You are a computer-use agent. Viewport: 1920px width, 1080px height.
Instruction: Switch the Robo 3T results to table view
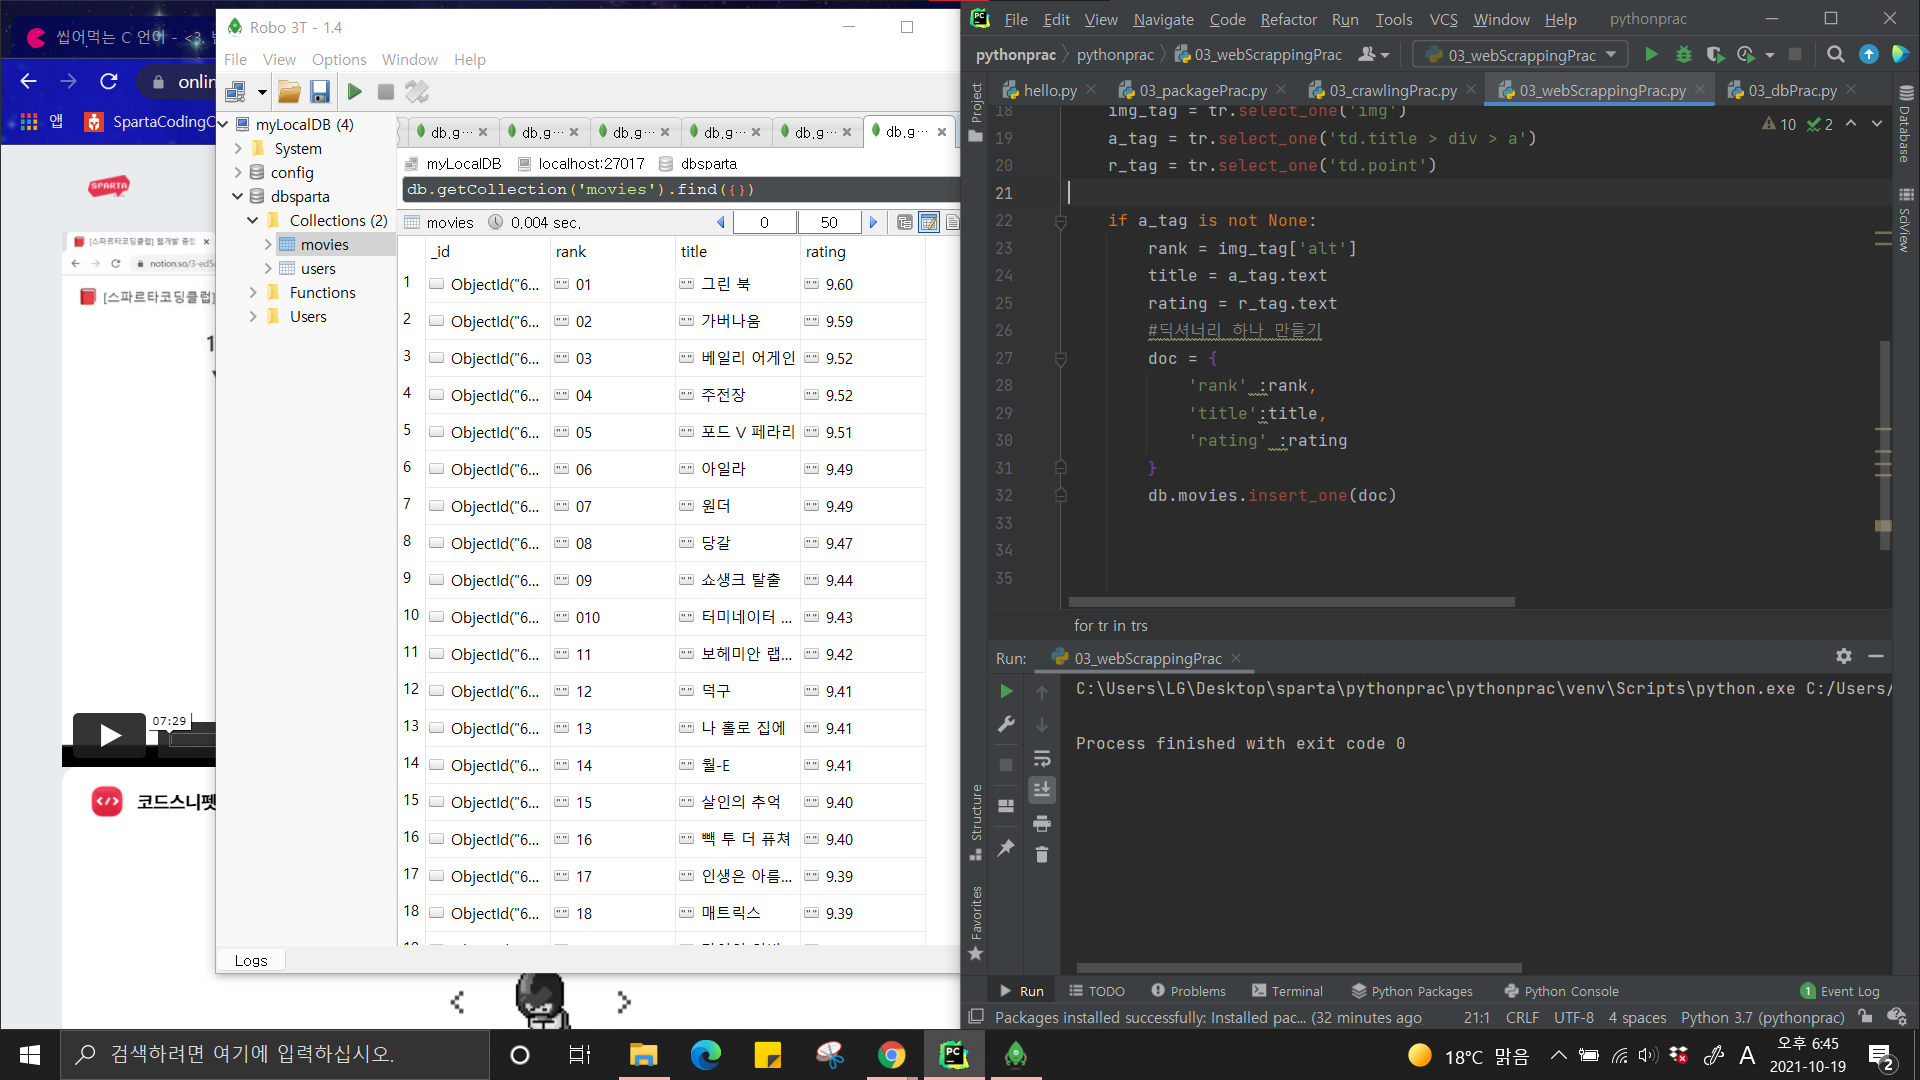click(929, 222)
